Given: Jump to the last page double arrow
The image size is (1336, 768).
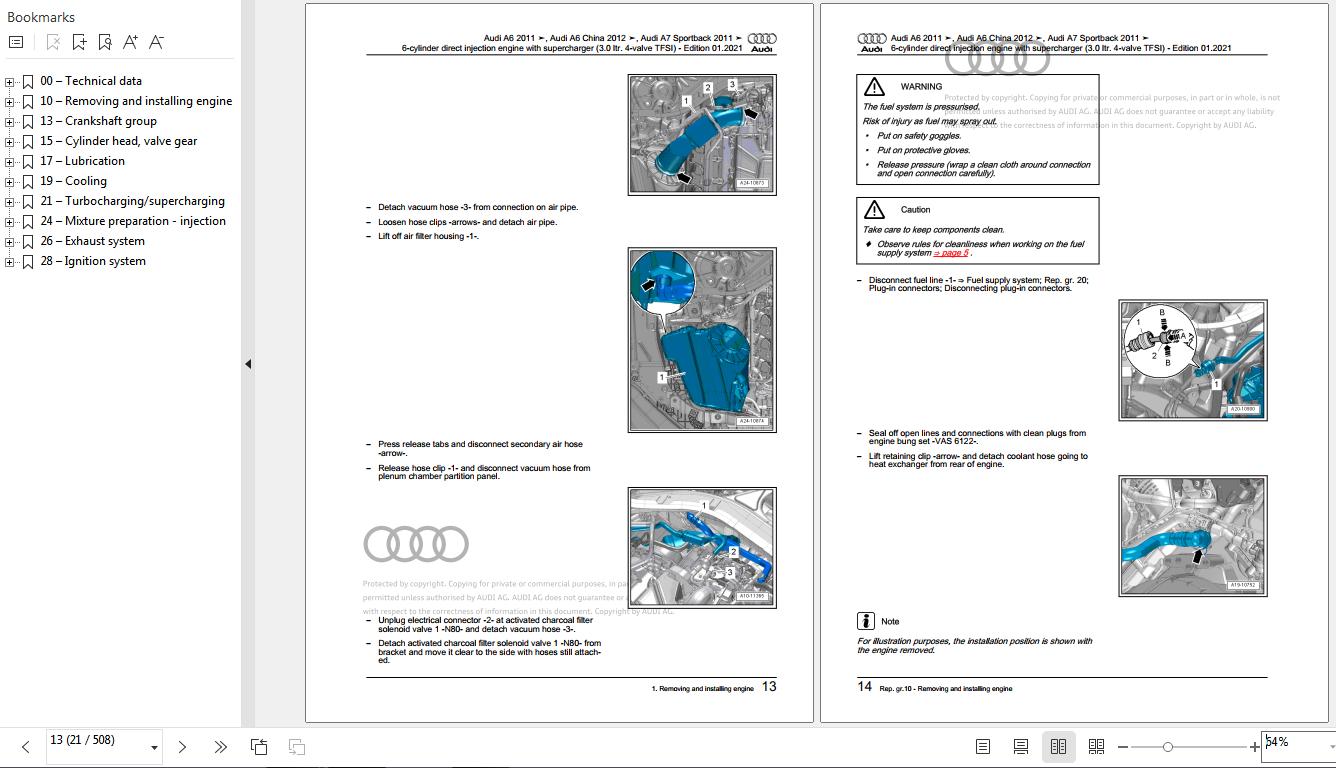Looking at the screenshot, I should 220,747.
